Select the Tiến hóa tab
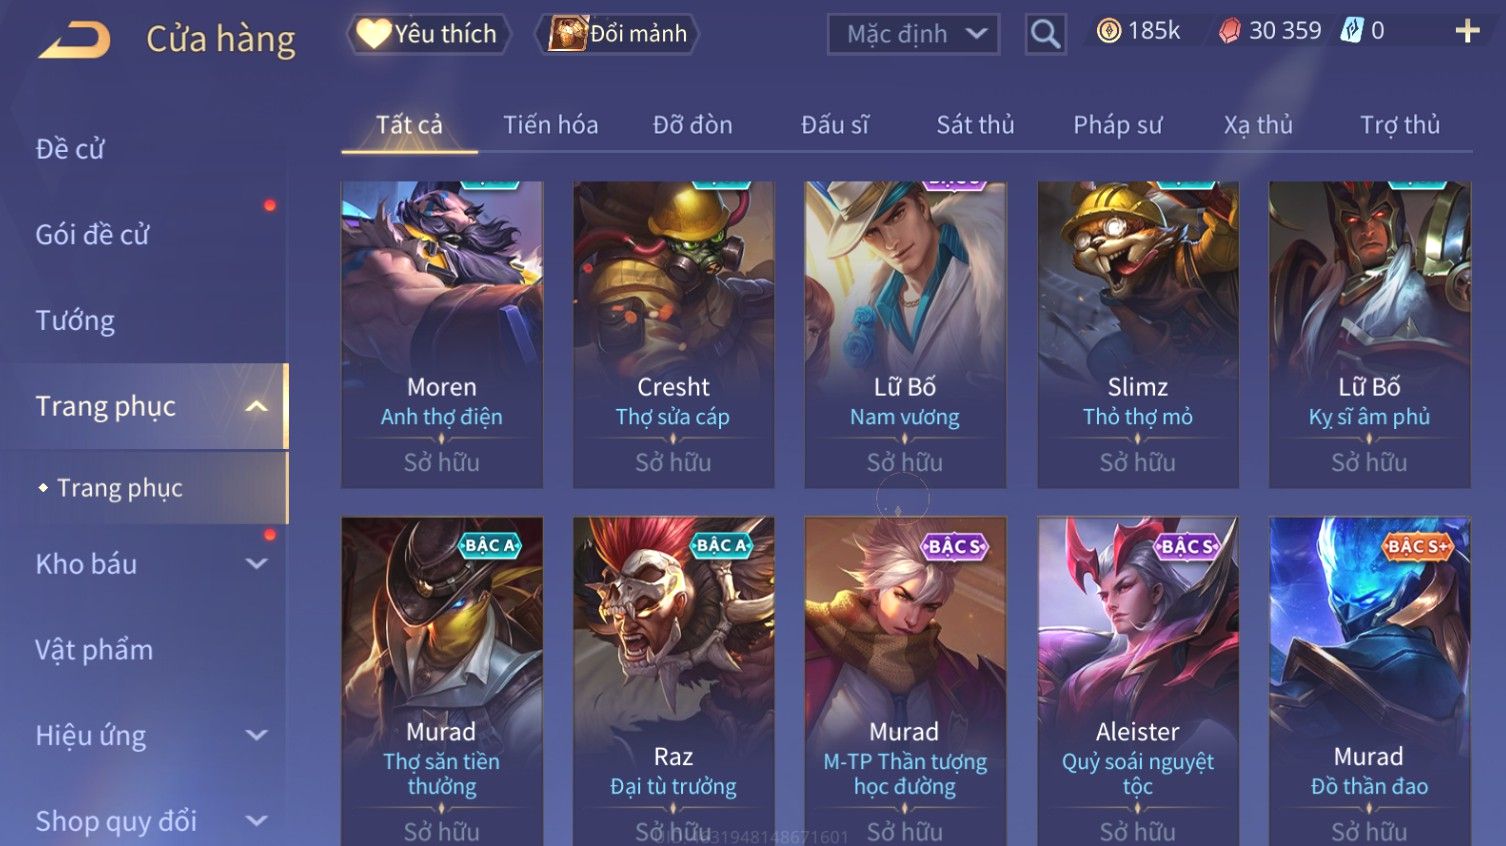 pyautogui.click(x=550, y=125)
